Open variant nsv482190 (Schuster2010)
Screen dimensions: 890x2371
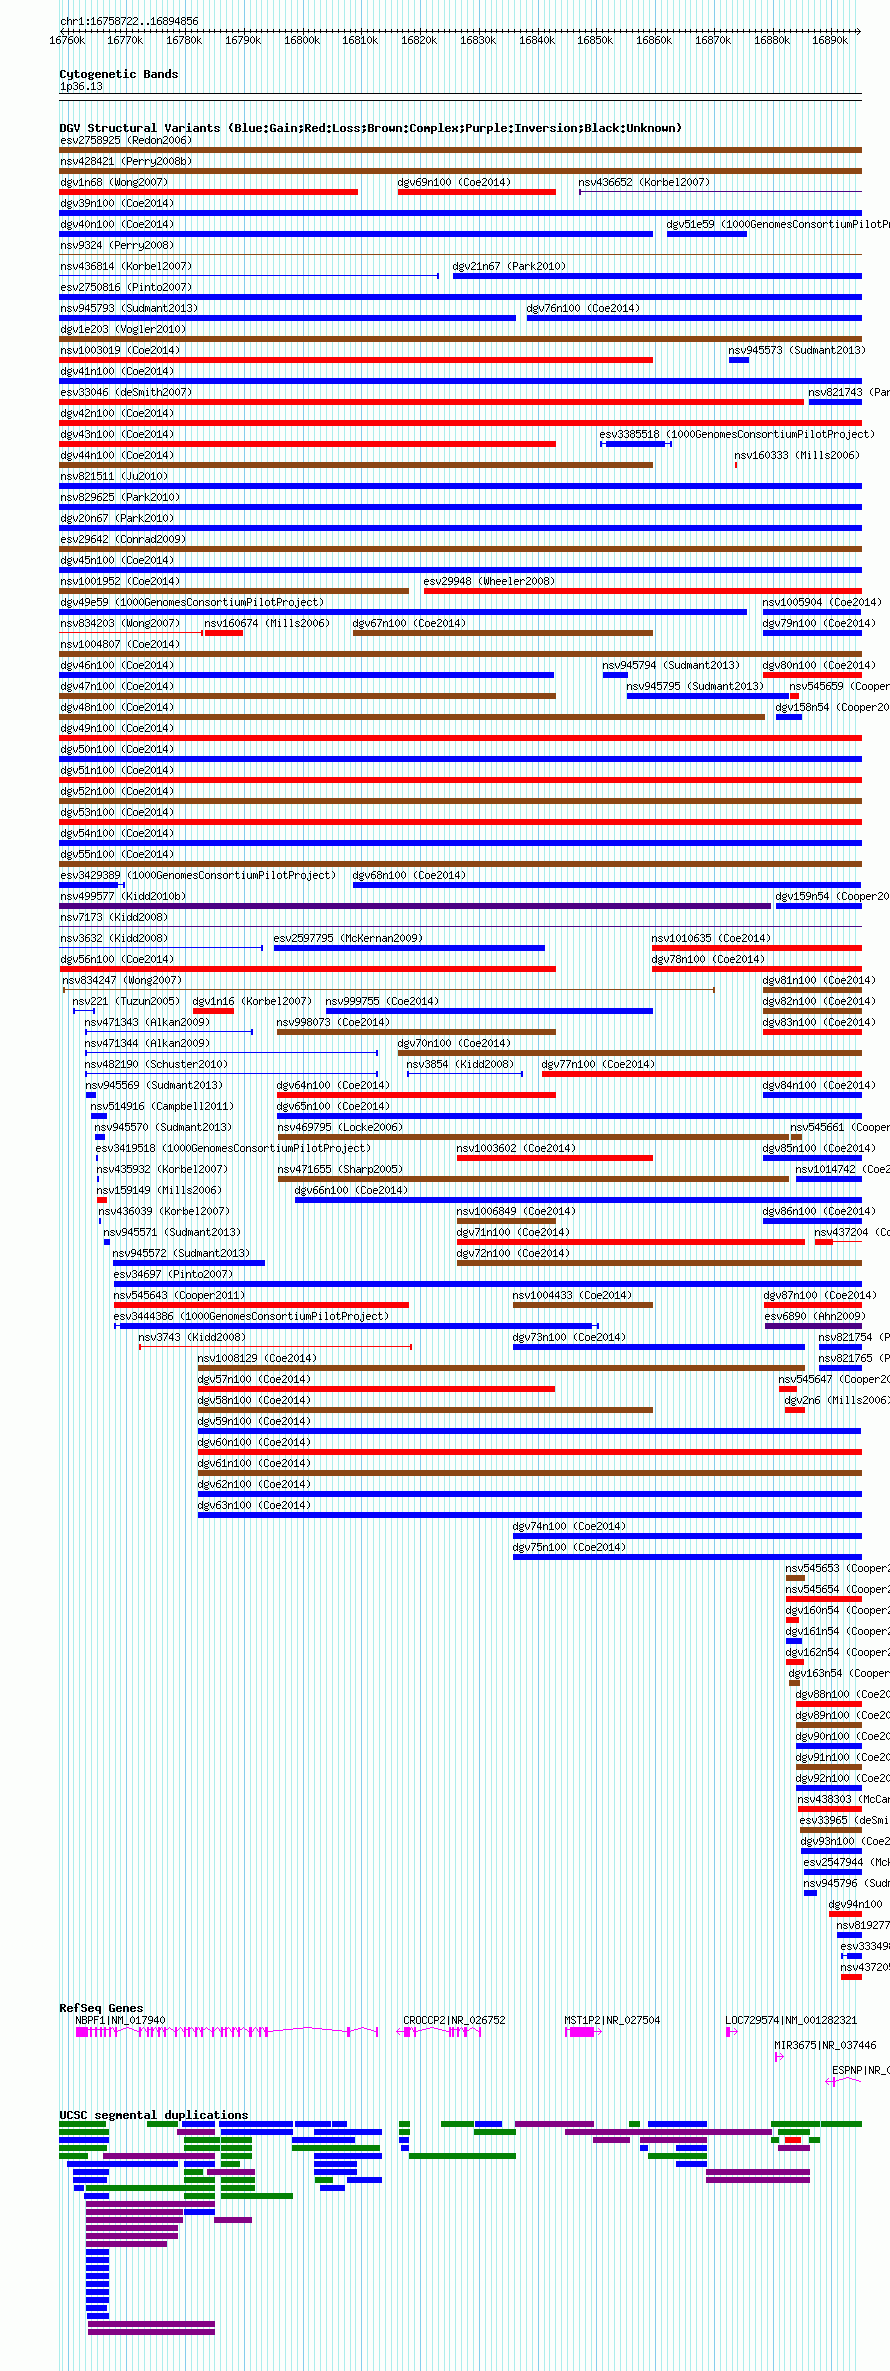(156, 1064)
